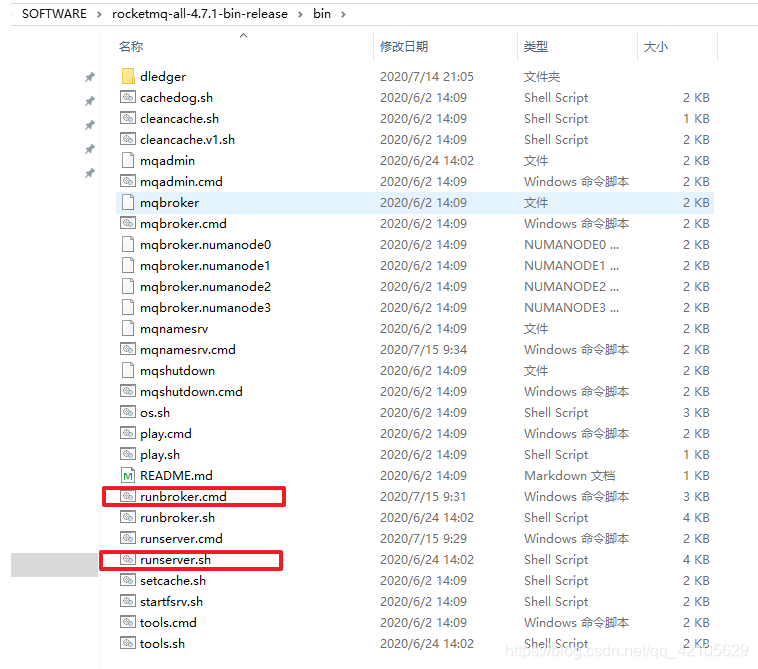Click the setcache.sh script icon

128,580
